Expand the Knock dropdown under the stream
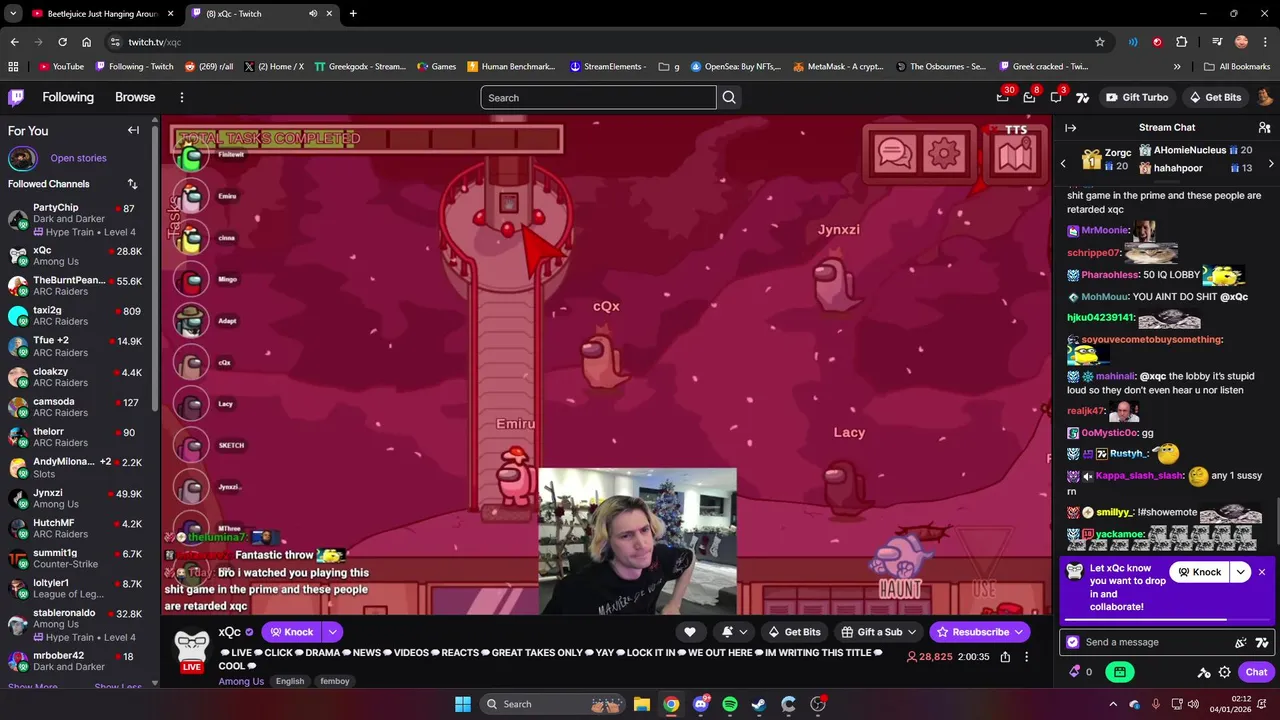 click(332, 632)
